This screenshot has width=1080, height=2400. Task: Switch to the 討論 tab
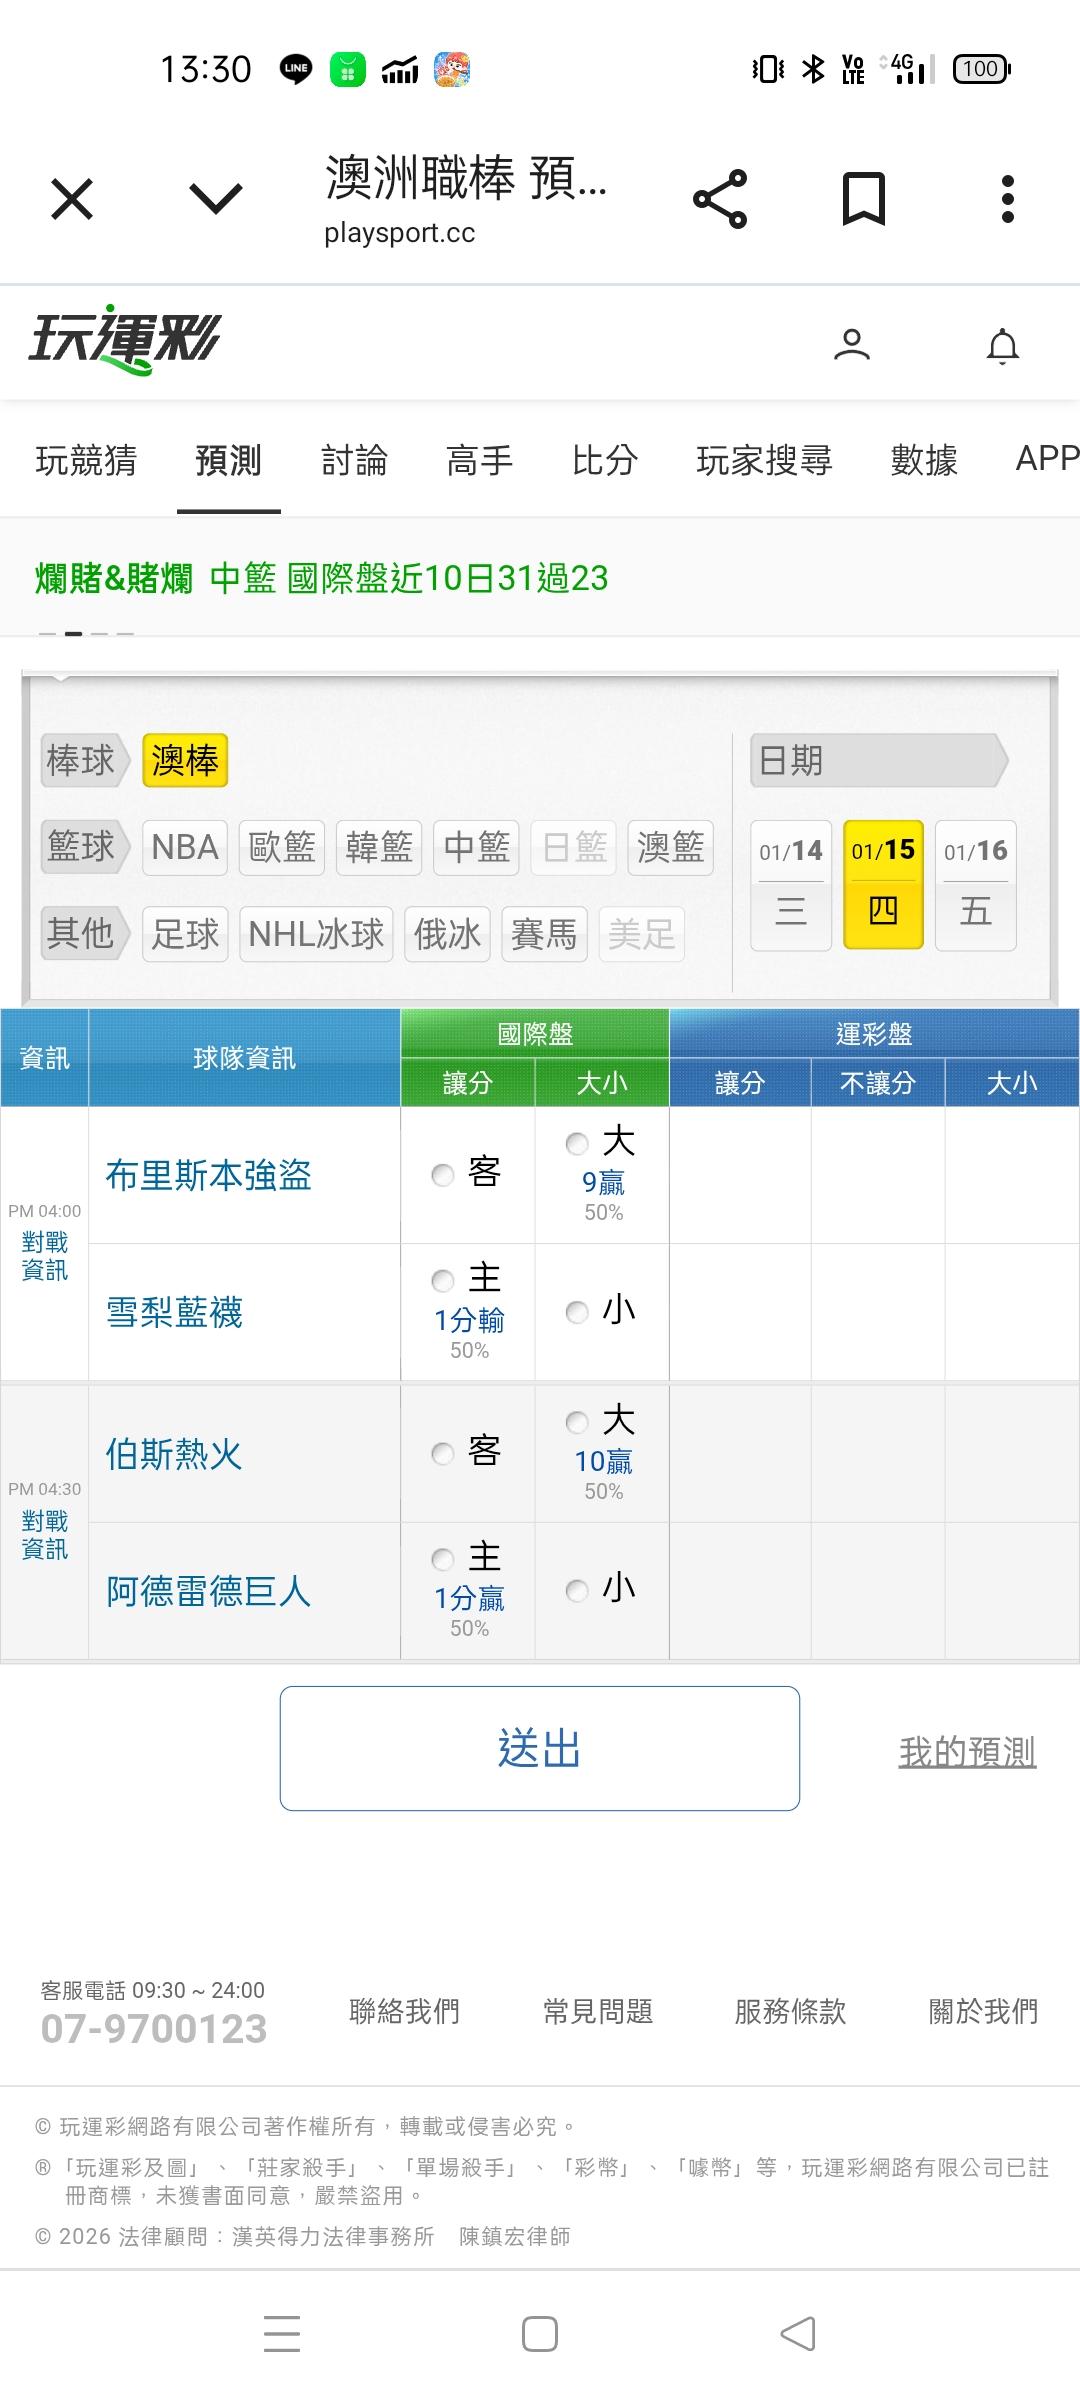click(354, 460)
